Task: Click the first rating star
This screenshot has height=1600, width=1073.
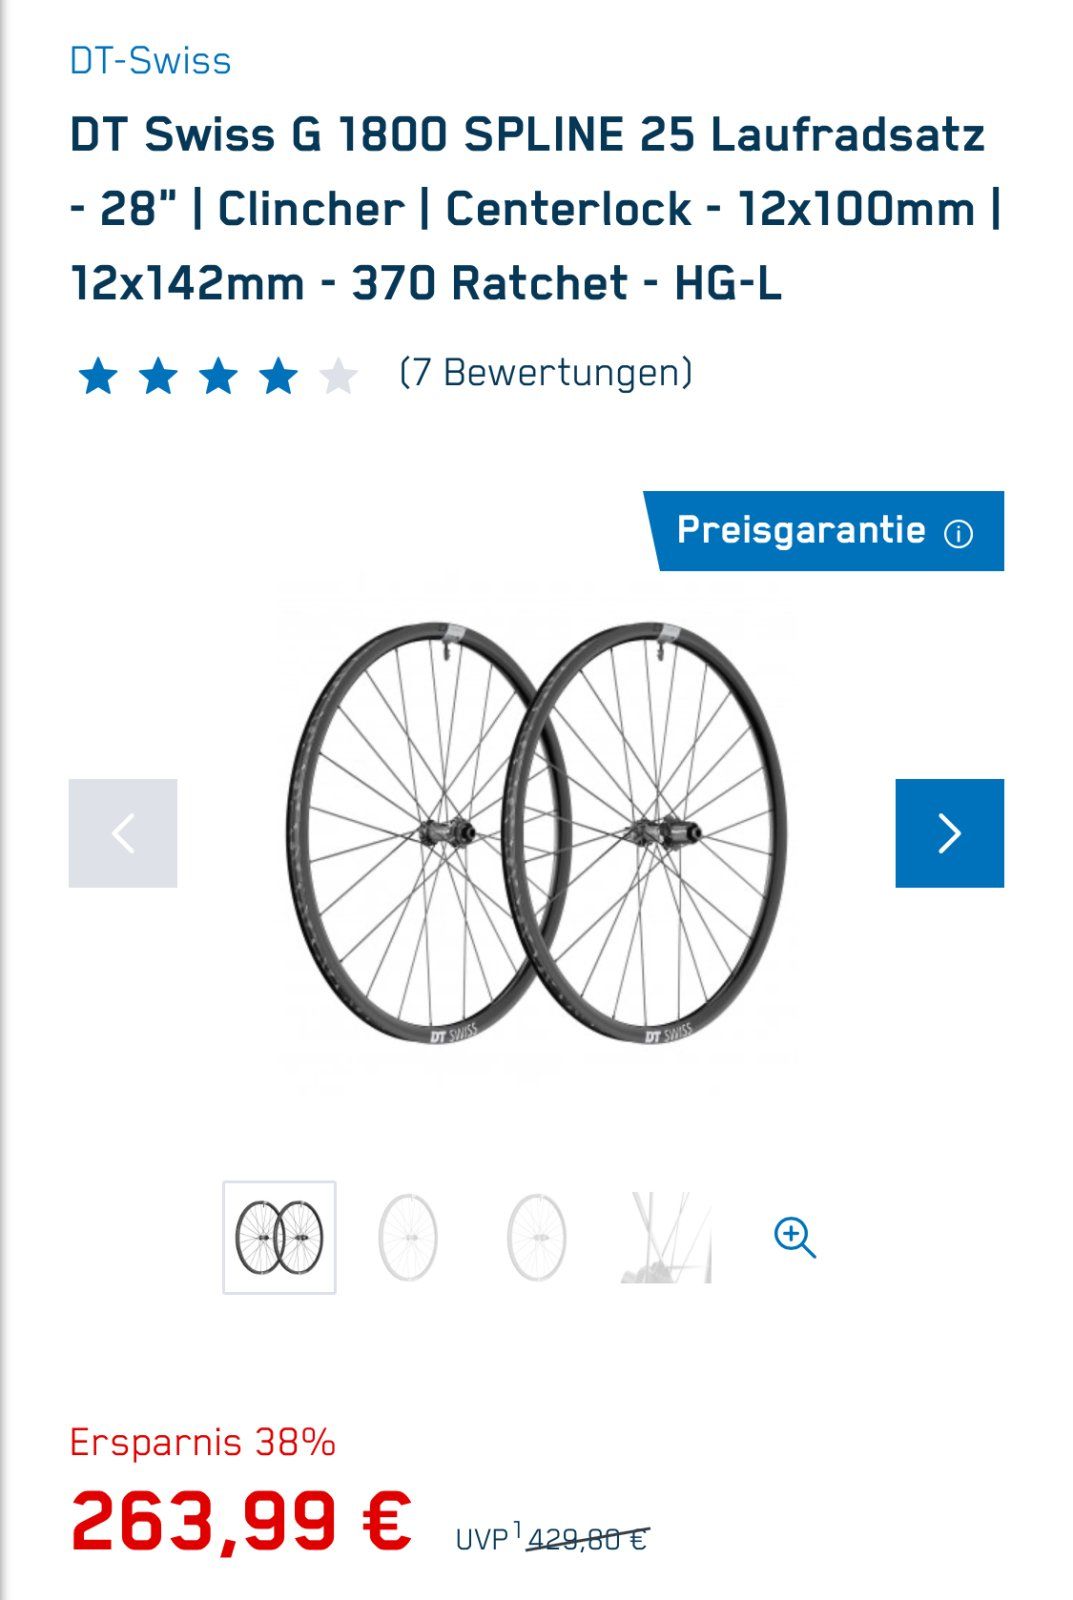Action: (x=98, y=377)
